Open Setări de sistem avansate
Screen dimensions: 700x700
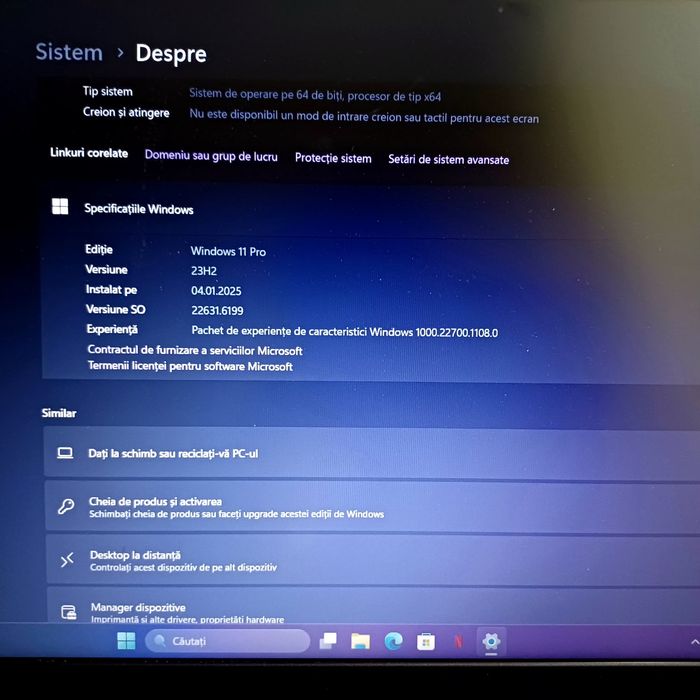tap(448, 159)
